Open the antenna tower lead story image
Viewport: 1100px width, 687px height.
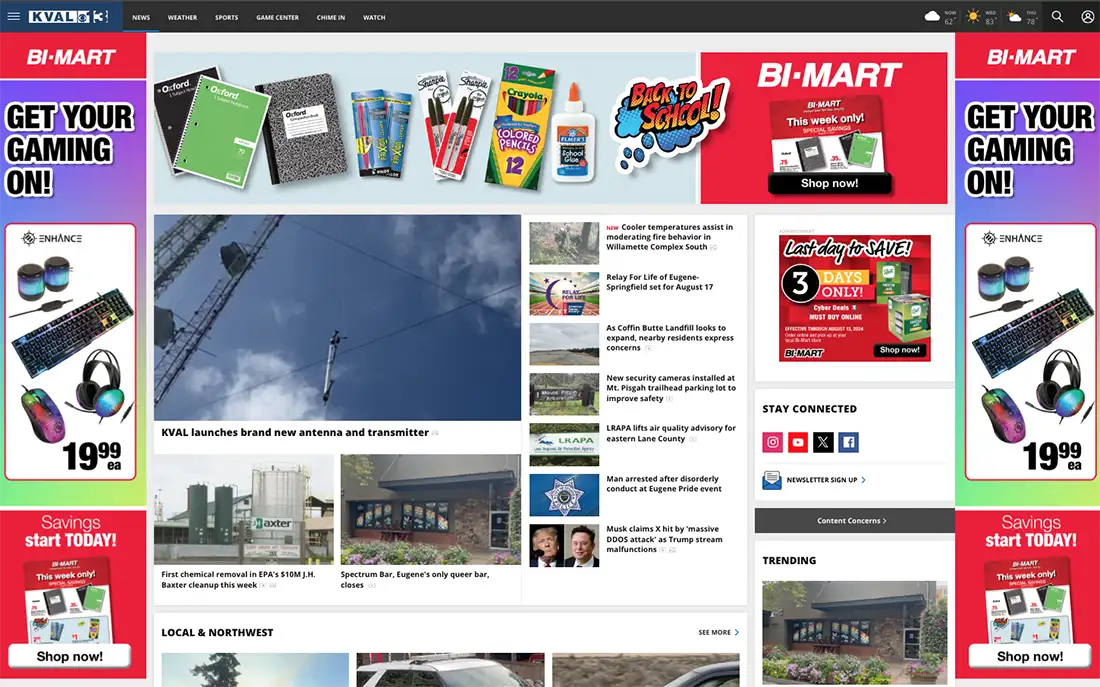pos(337,317)
